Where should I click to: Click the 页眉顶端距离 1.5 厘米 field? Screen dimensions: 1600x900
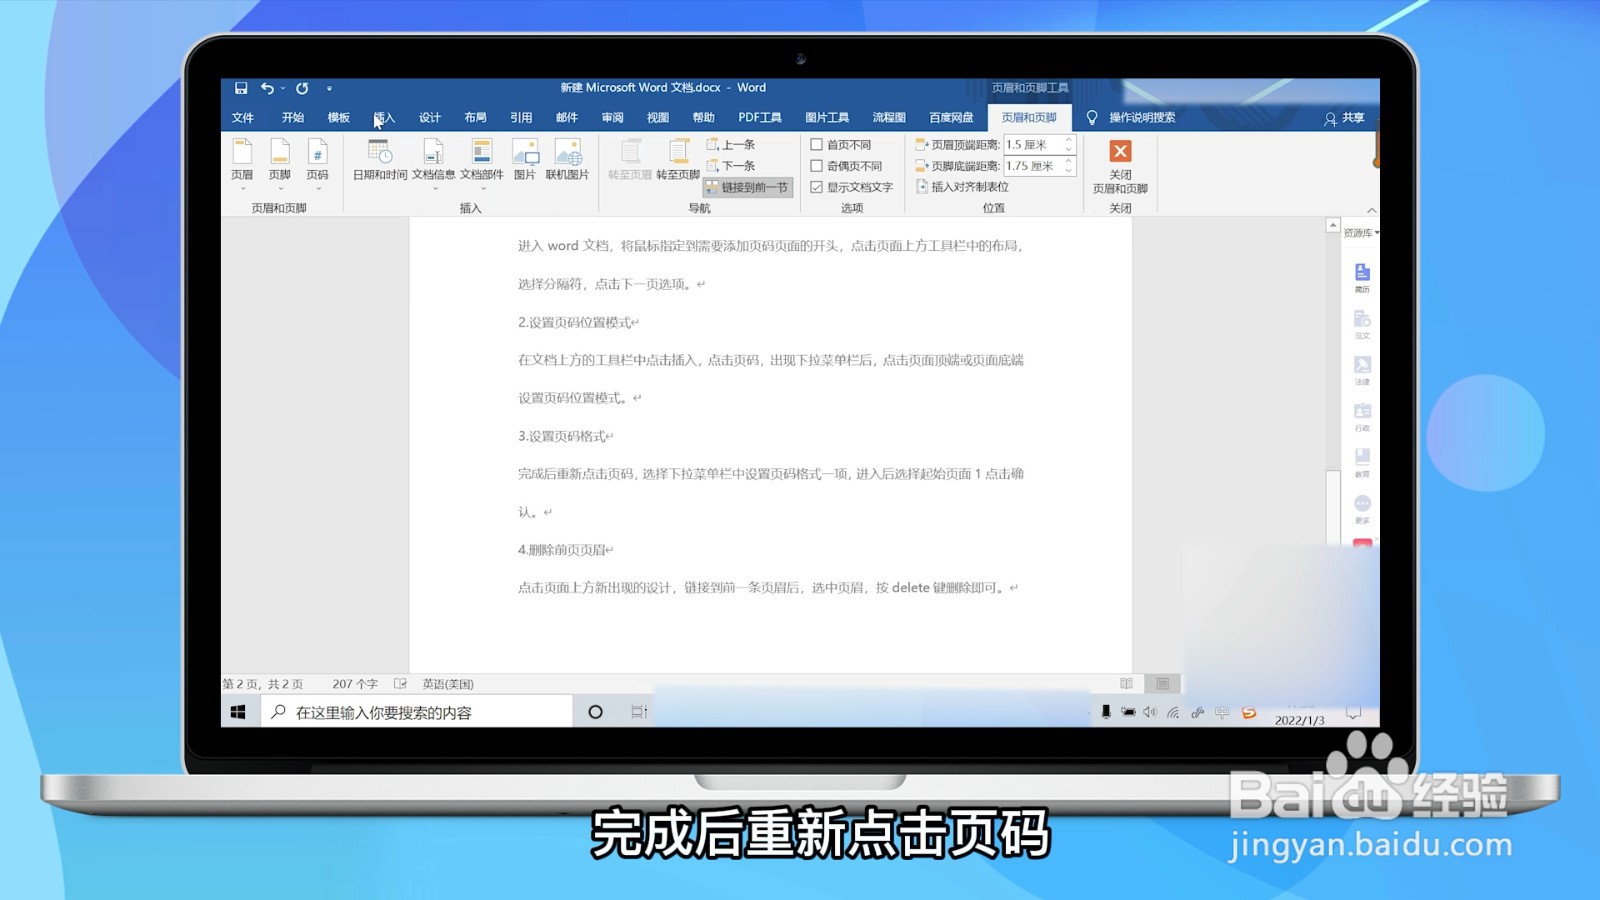[1032, 145]
